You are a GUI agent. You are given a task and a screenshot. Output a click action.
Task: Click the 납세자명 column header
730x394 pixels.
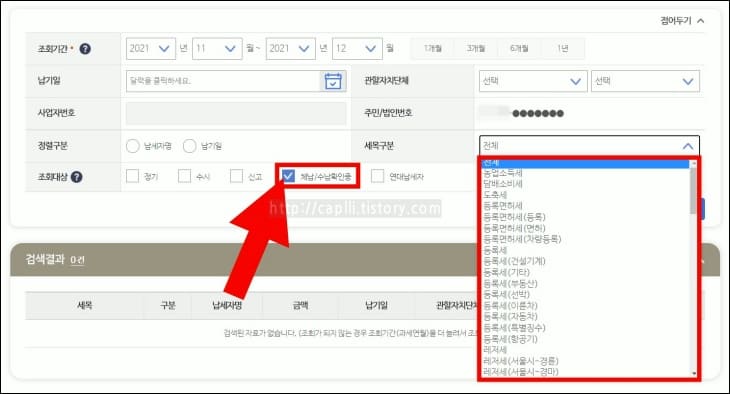[227, 306]
